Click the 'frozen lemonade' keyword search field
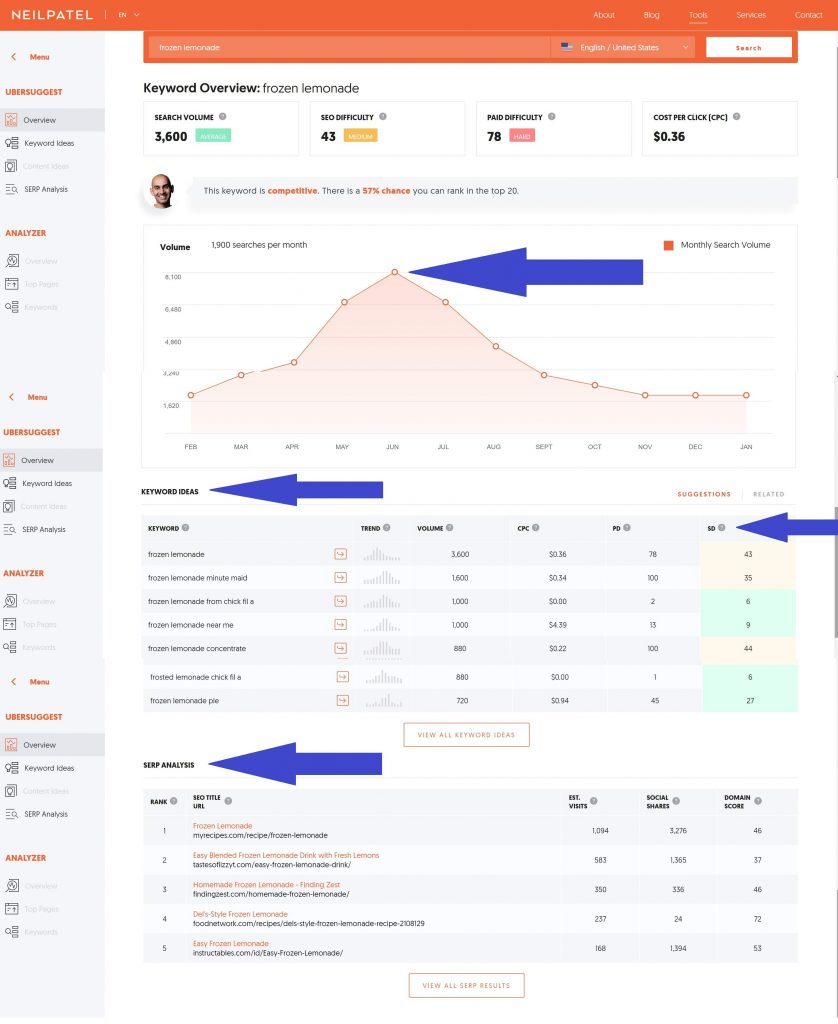This screenshot has width=838, height=1024. click(350, 47)
